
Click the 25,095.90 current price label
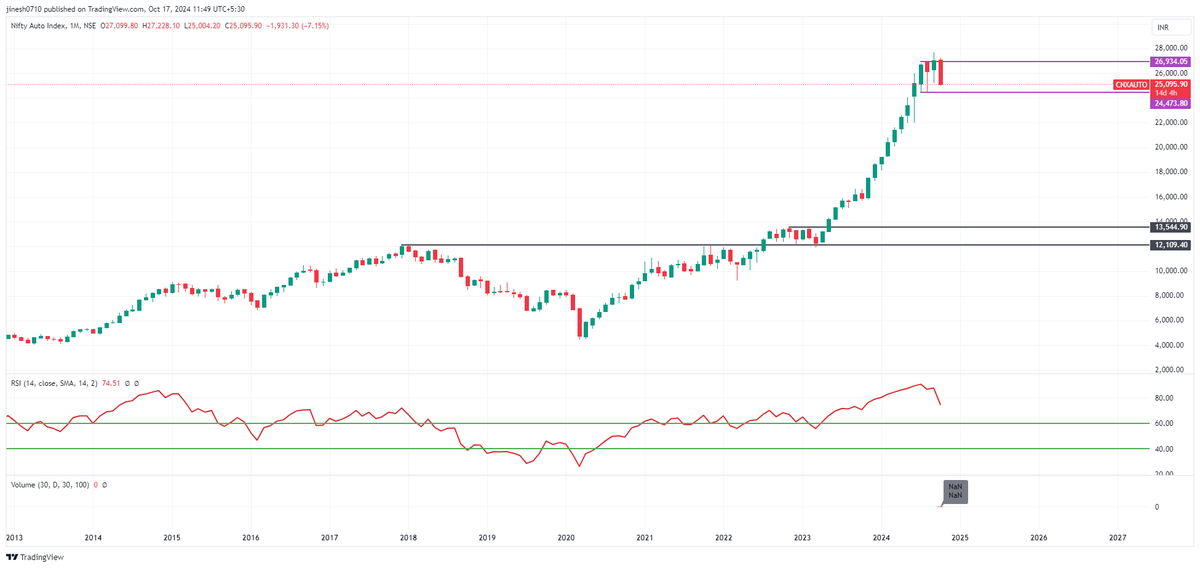(1170, 84)
